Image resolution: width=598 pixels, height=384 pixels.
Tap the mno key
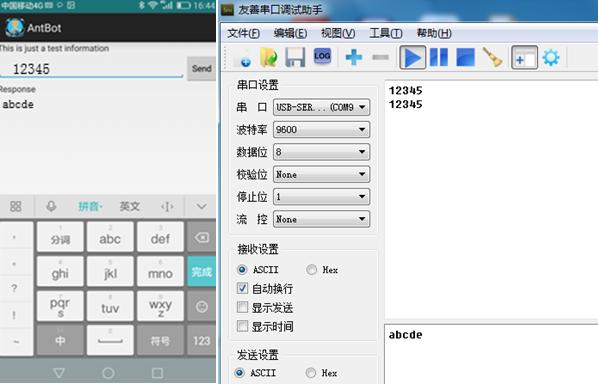[x=160, y=272]
